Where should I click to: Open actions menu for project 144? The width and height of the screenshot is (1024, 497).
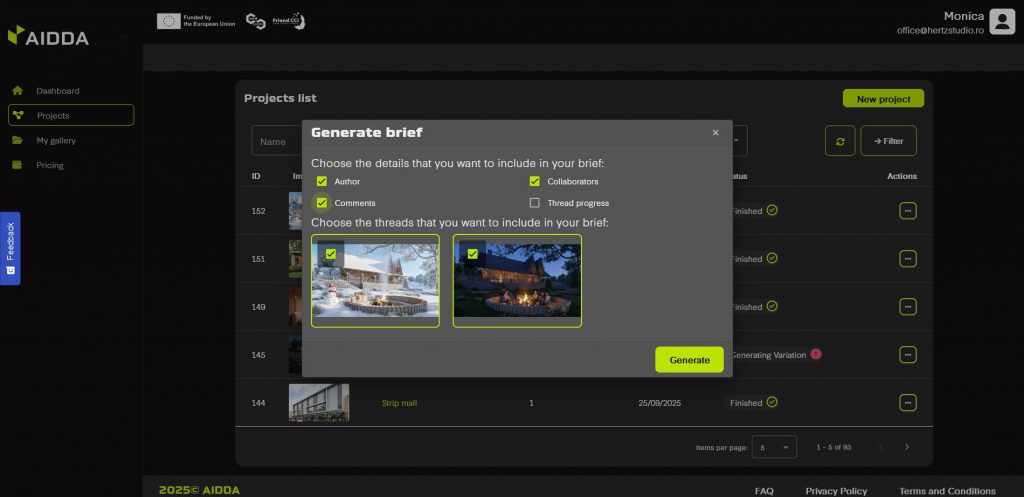coord(908,403)
